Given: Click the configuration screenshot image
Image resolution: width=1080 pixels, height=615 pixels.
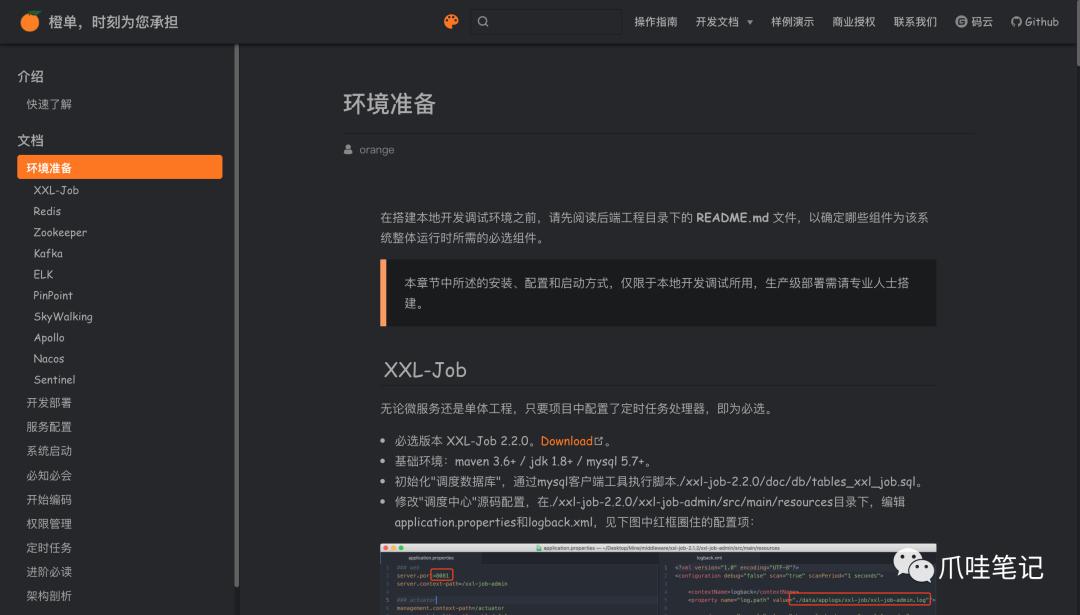Looking at the screenshot, I should [x=658, y=578].
